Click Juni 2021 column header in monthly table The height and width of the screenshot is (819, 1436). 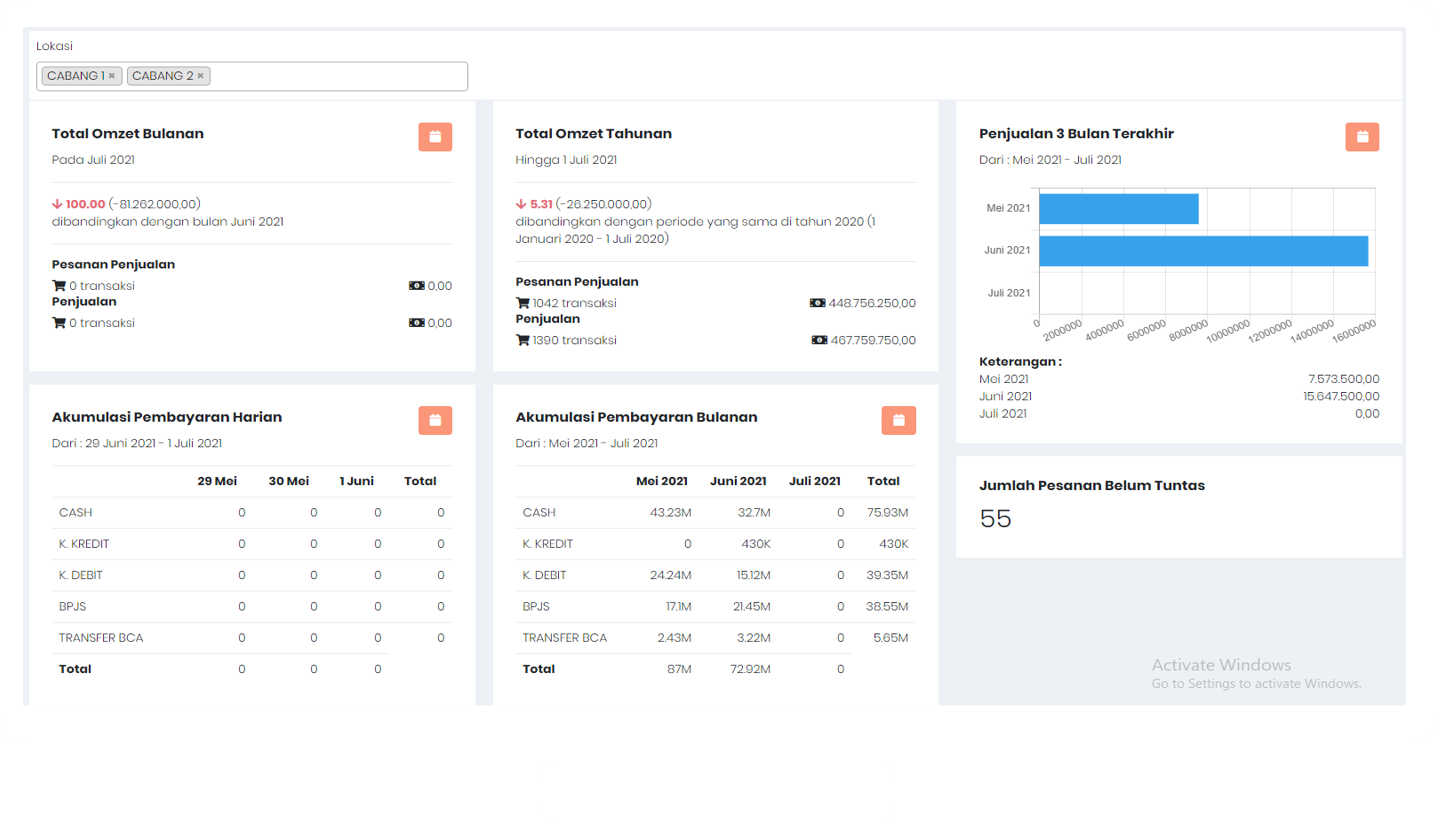738,481
